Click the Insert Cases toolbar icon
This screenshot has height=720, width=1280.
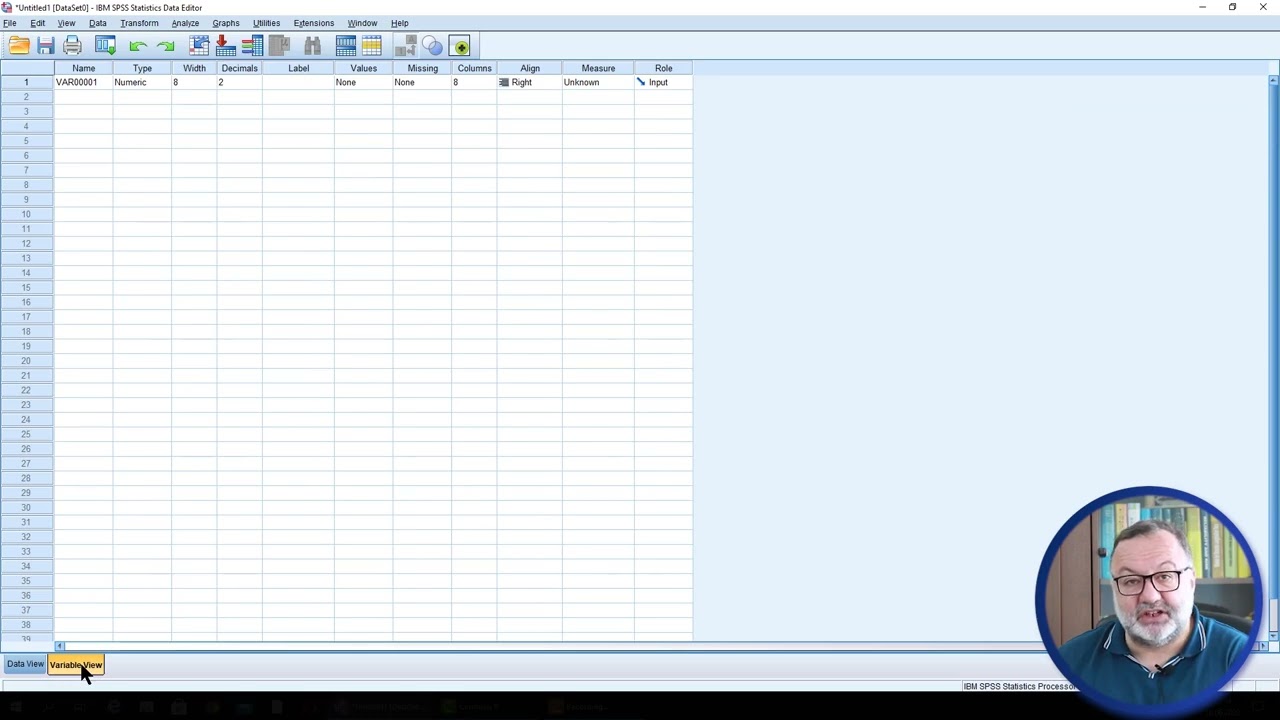[x=345, y=46]
